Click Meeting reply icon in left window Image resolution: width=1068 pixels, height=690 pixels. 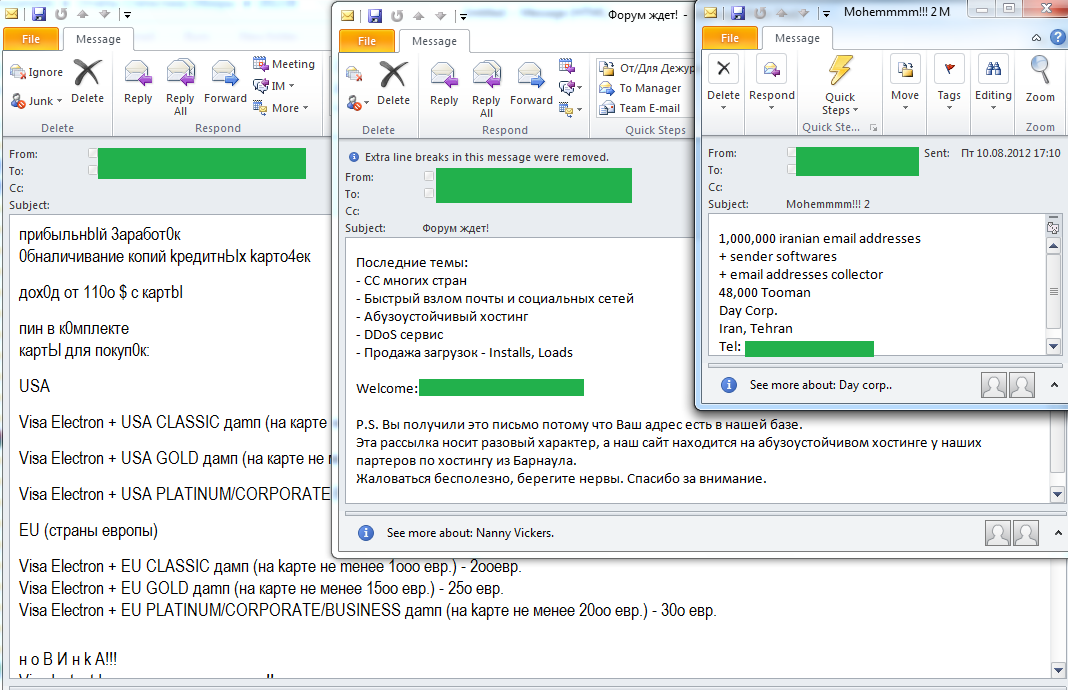point(260,64)
